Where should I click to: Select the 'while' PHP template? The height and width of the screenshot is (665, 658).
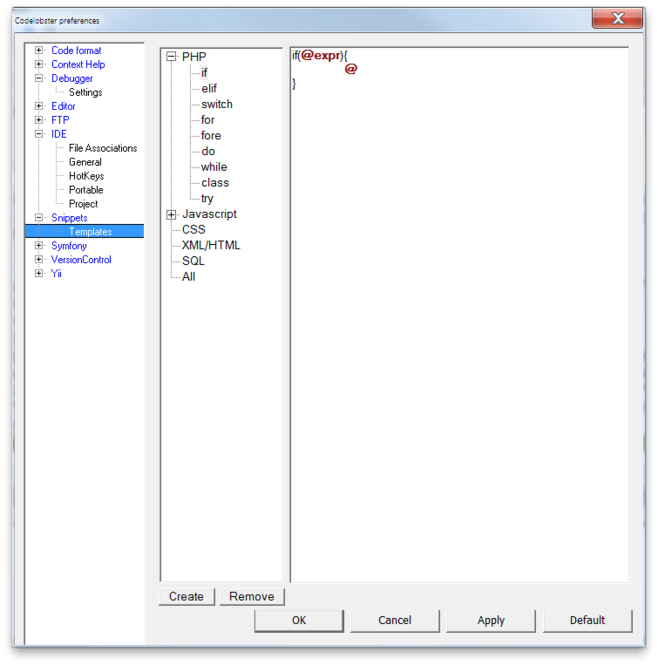pos(214,167)
